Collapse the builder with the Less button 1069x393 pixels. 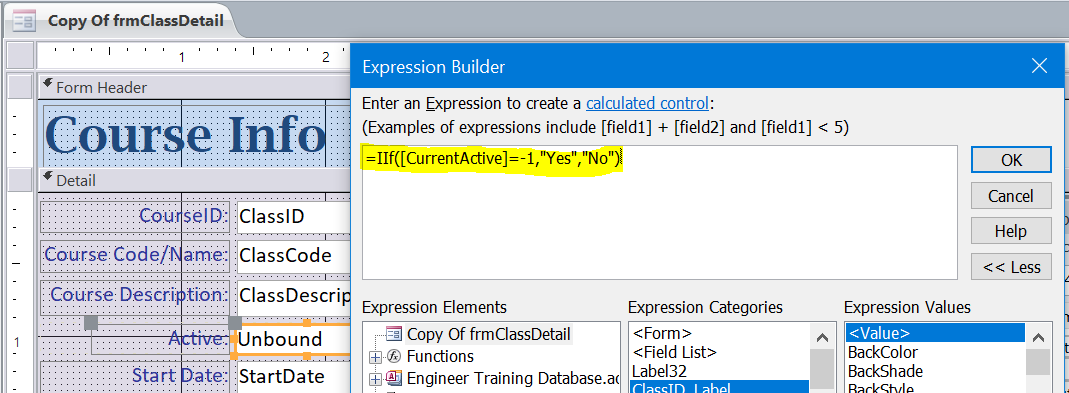coord(1011,267)
